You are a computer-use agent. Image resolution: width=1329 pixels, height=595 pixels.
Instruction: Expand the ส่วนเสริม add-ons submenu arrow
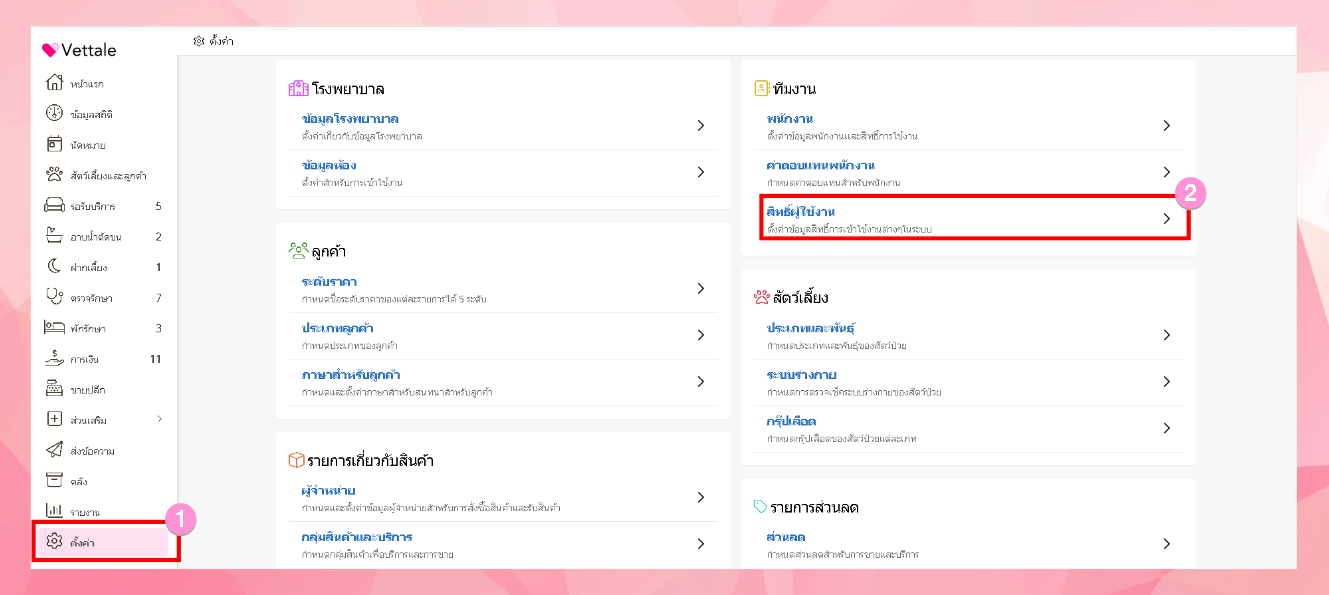point(160,419)
